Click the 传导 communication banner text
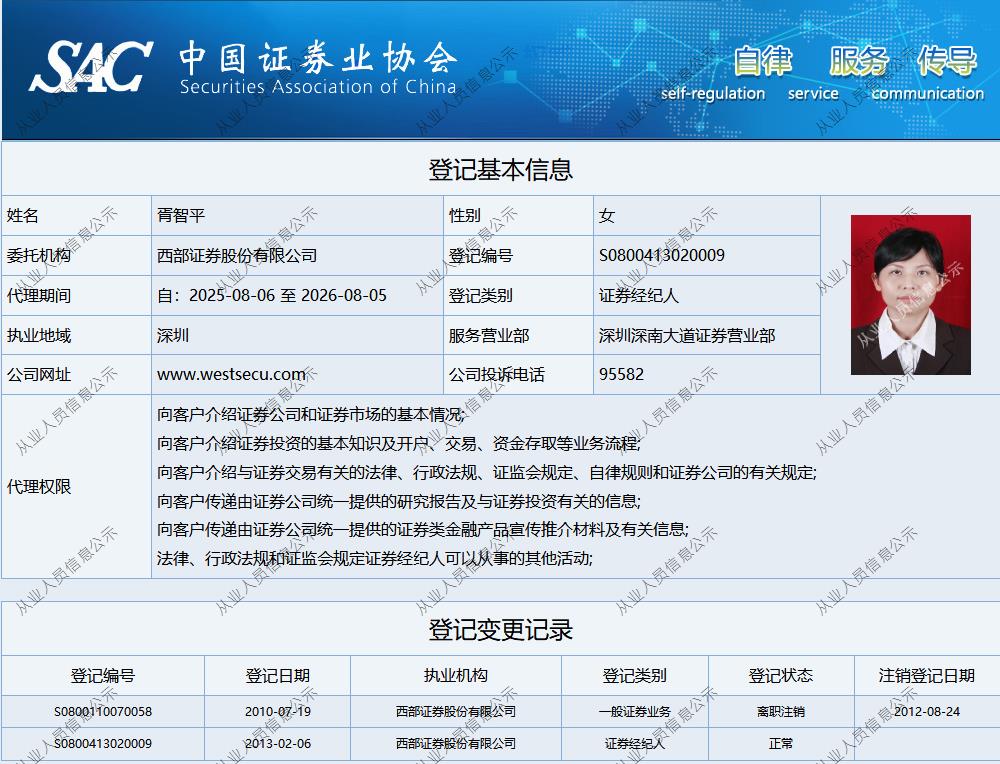Image resolution: width=1000 pixels, height=764 pixels. [x=946, y=62]
